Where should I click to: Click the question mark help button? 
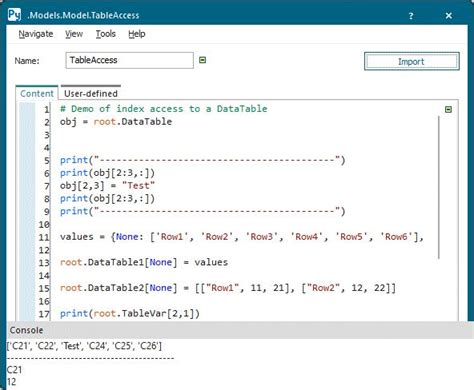(x=411, y=16)
